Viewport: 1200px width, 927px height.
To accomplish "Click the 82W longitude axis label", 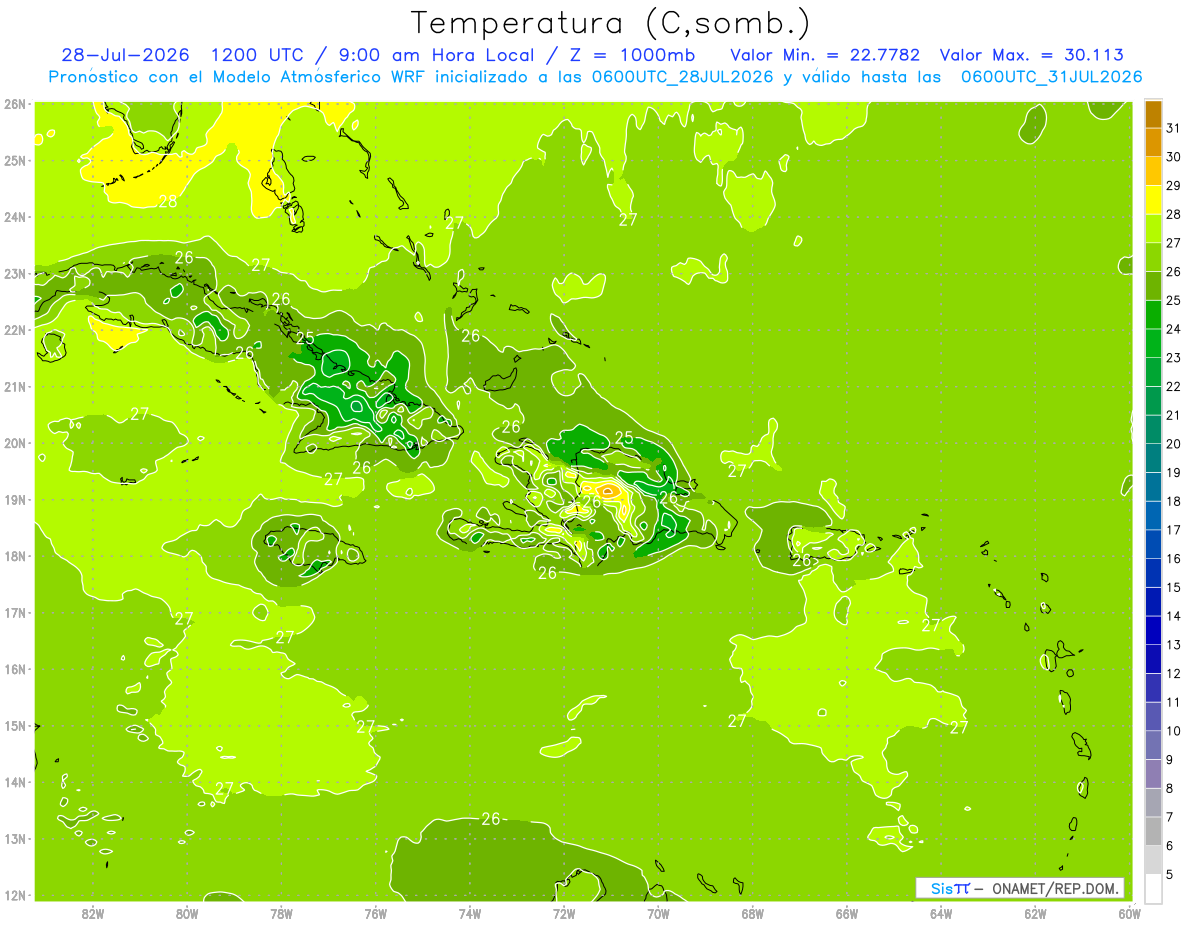I will (93, 913).
